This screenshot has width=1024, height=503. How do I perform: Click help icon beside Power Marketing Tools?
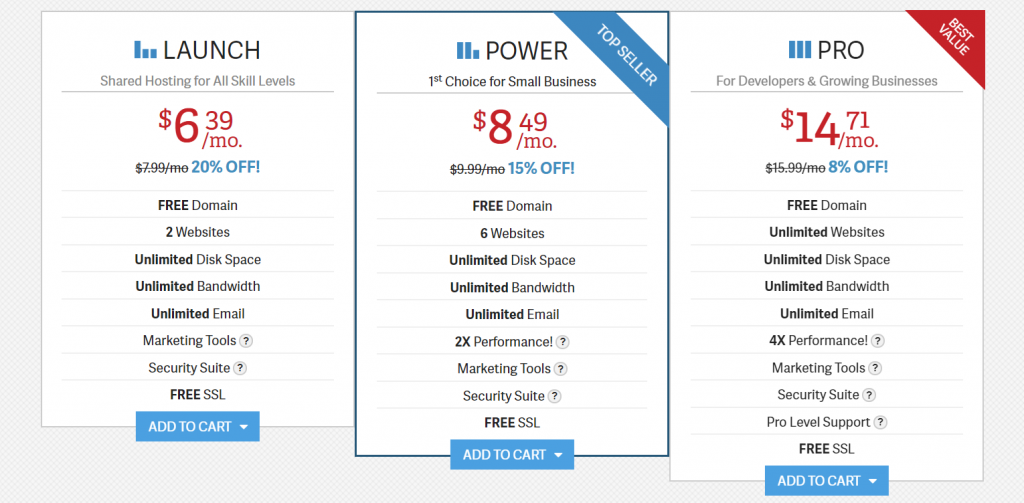click(561, 369)
